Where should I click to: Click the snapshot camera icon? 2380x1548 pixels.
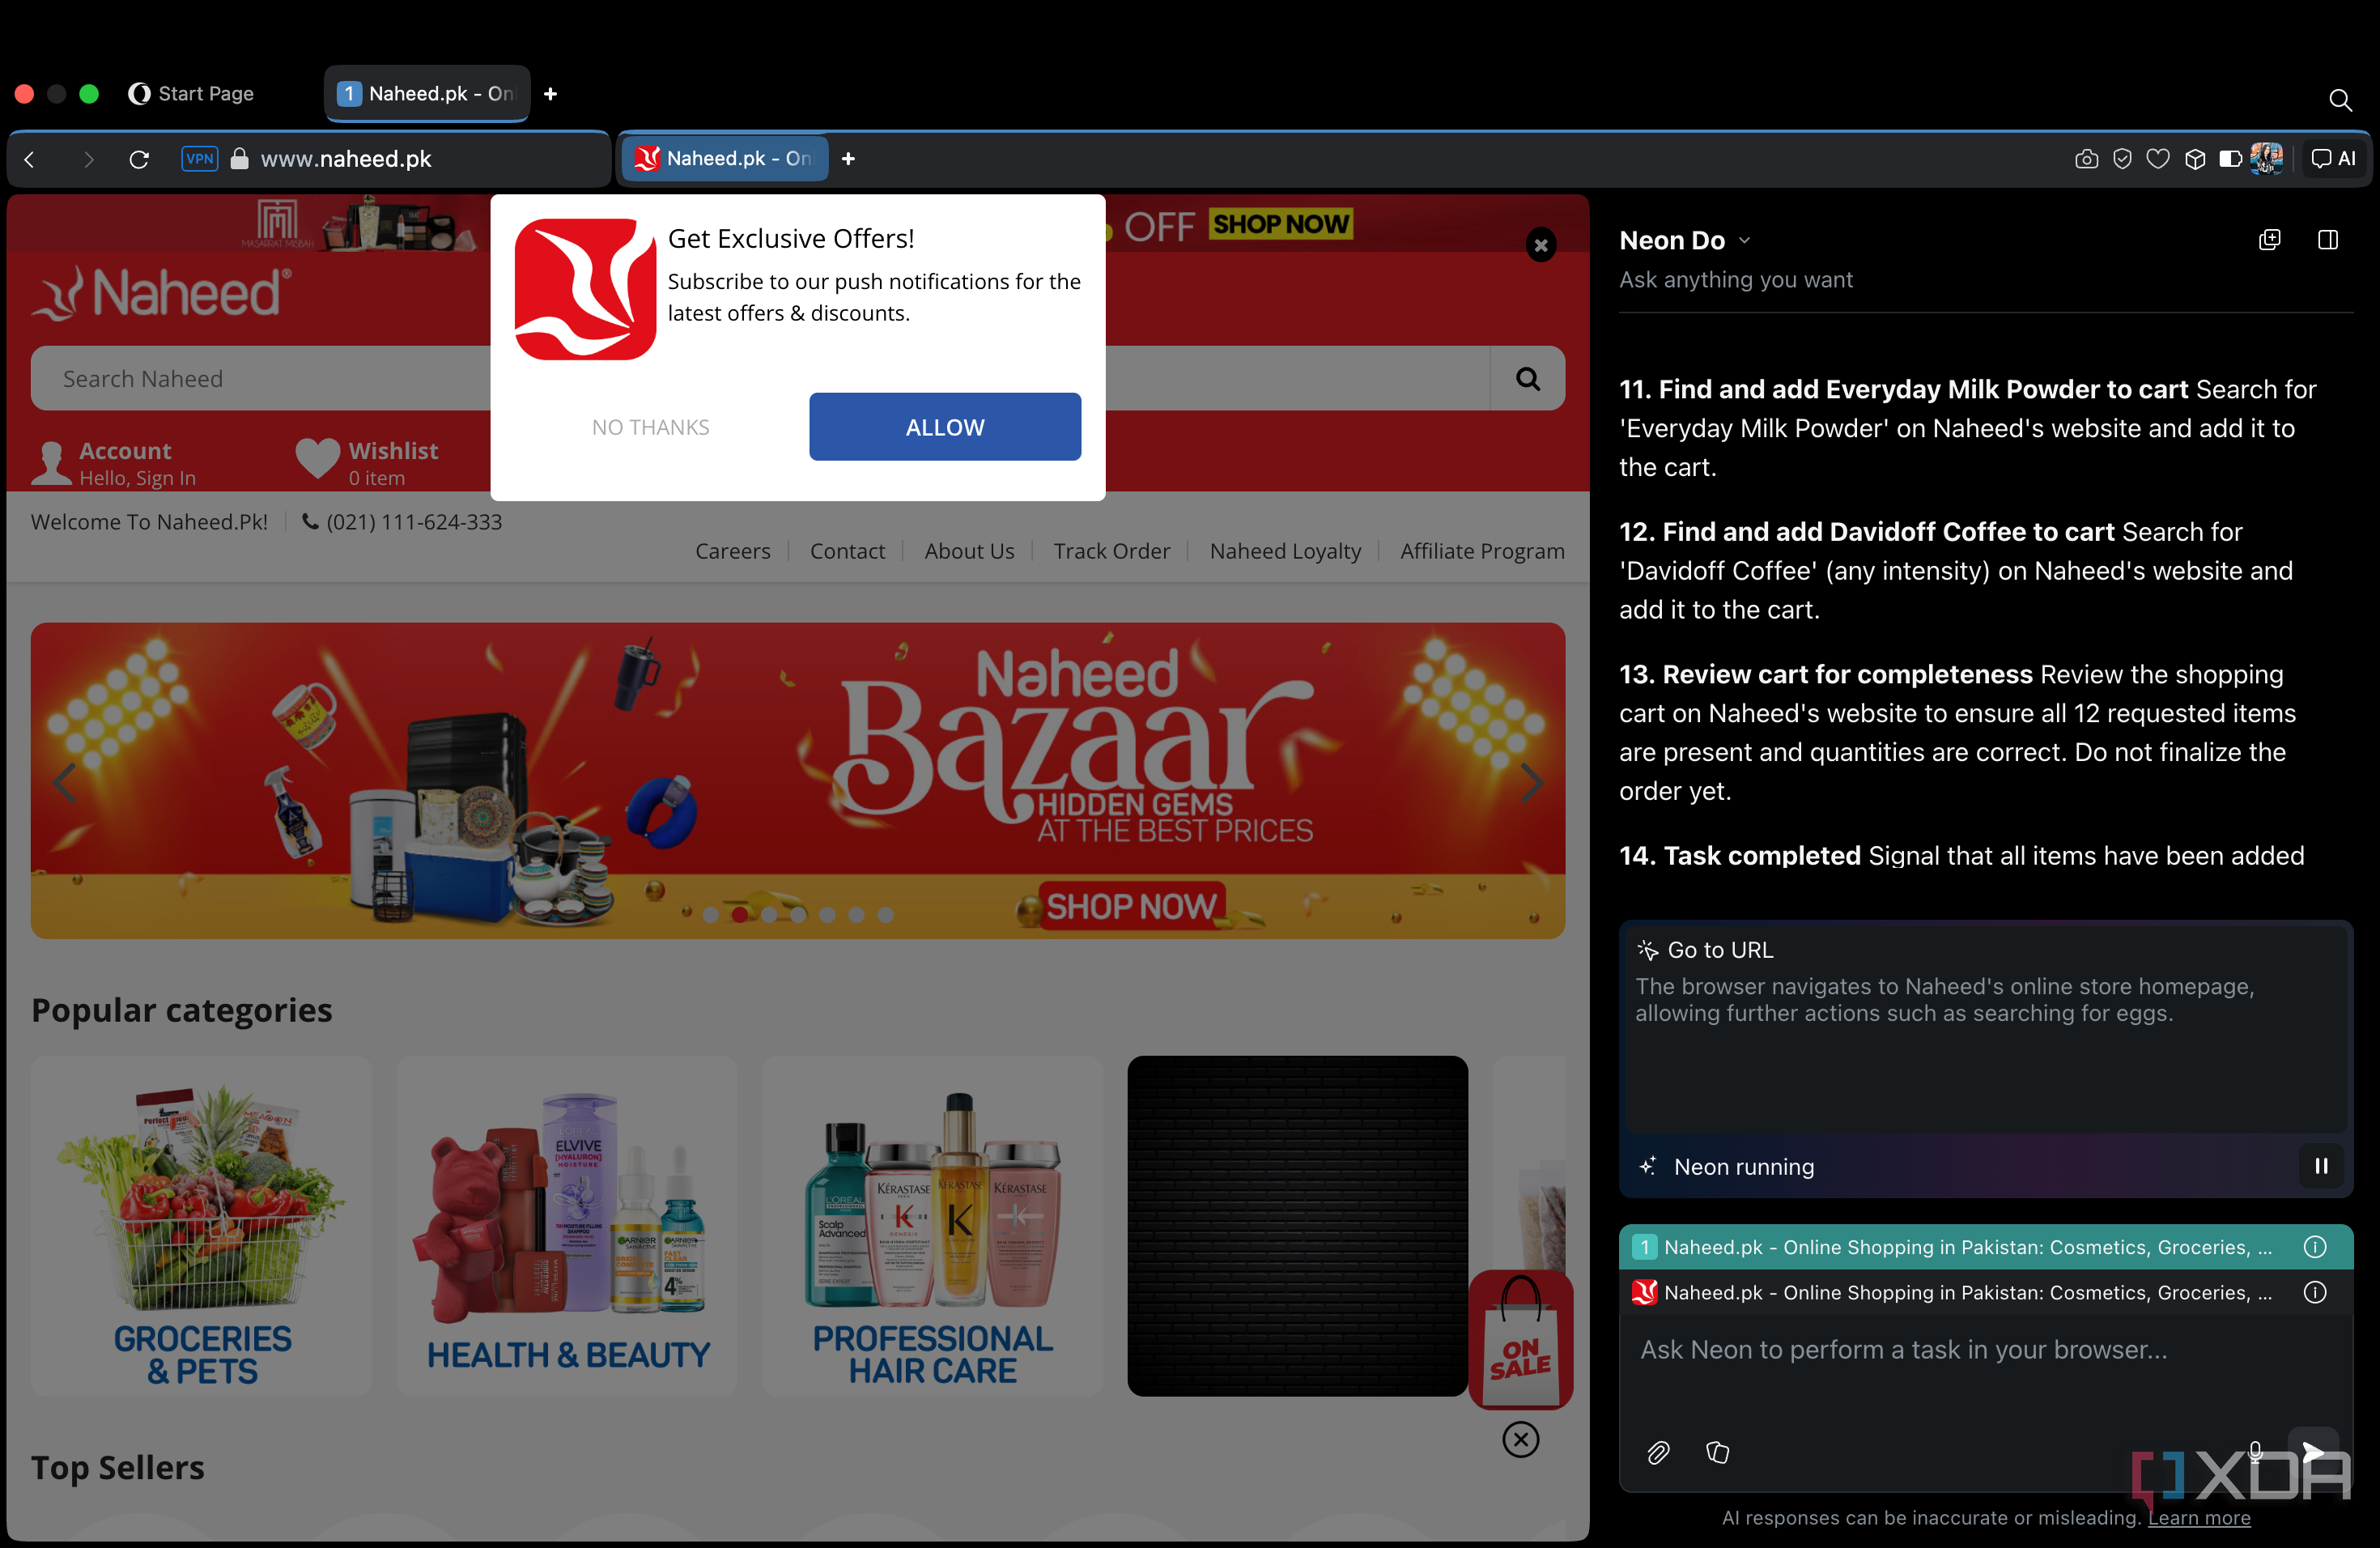[x=2086, y=159]
